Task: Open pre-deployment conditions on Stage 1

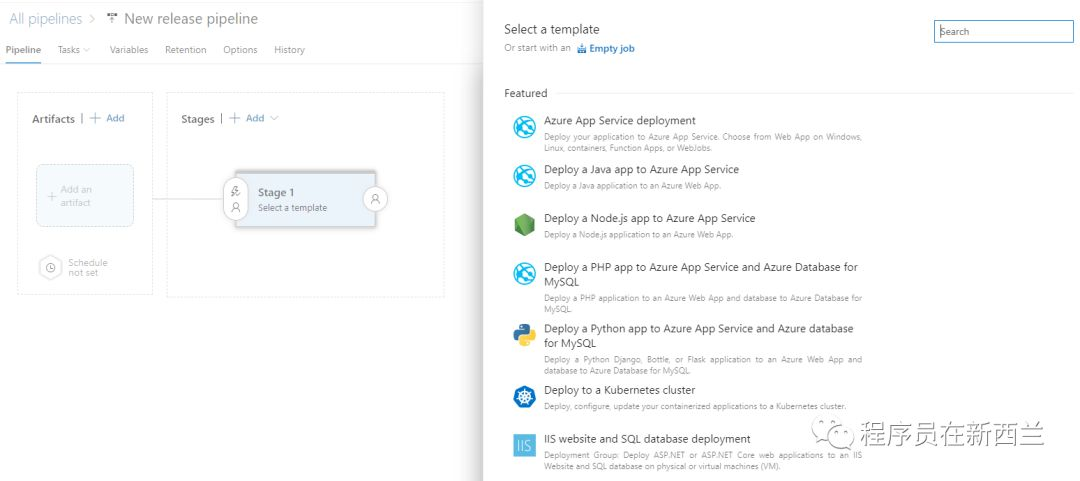Action: coord(236,199)
